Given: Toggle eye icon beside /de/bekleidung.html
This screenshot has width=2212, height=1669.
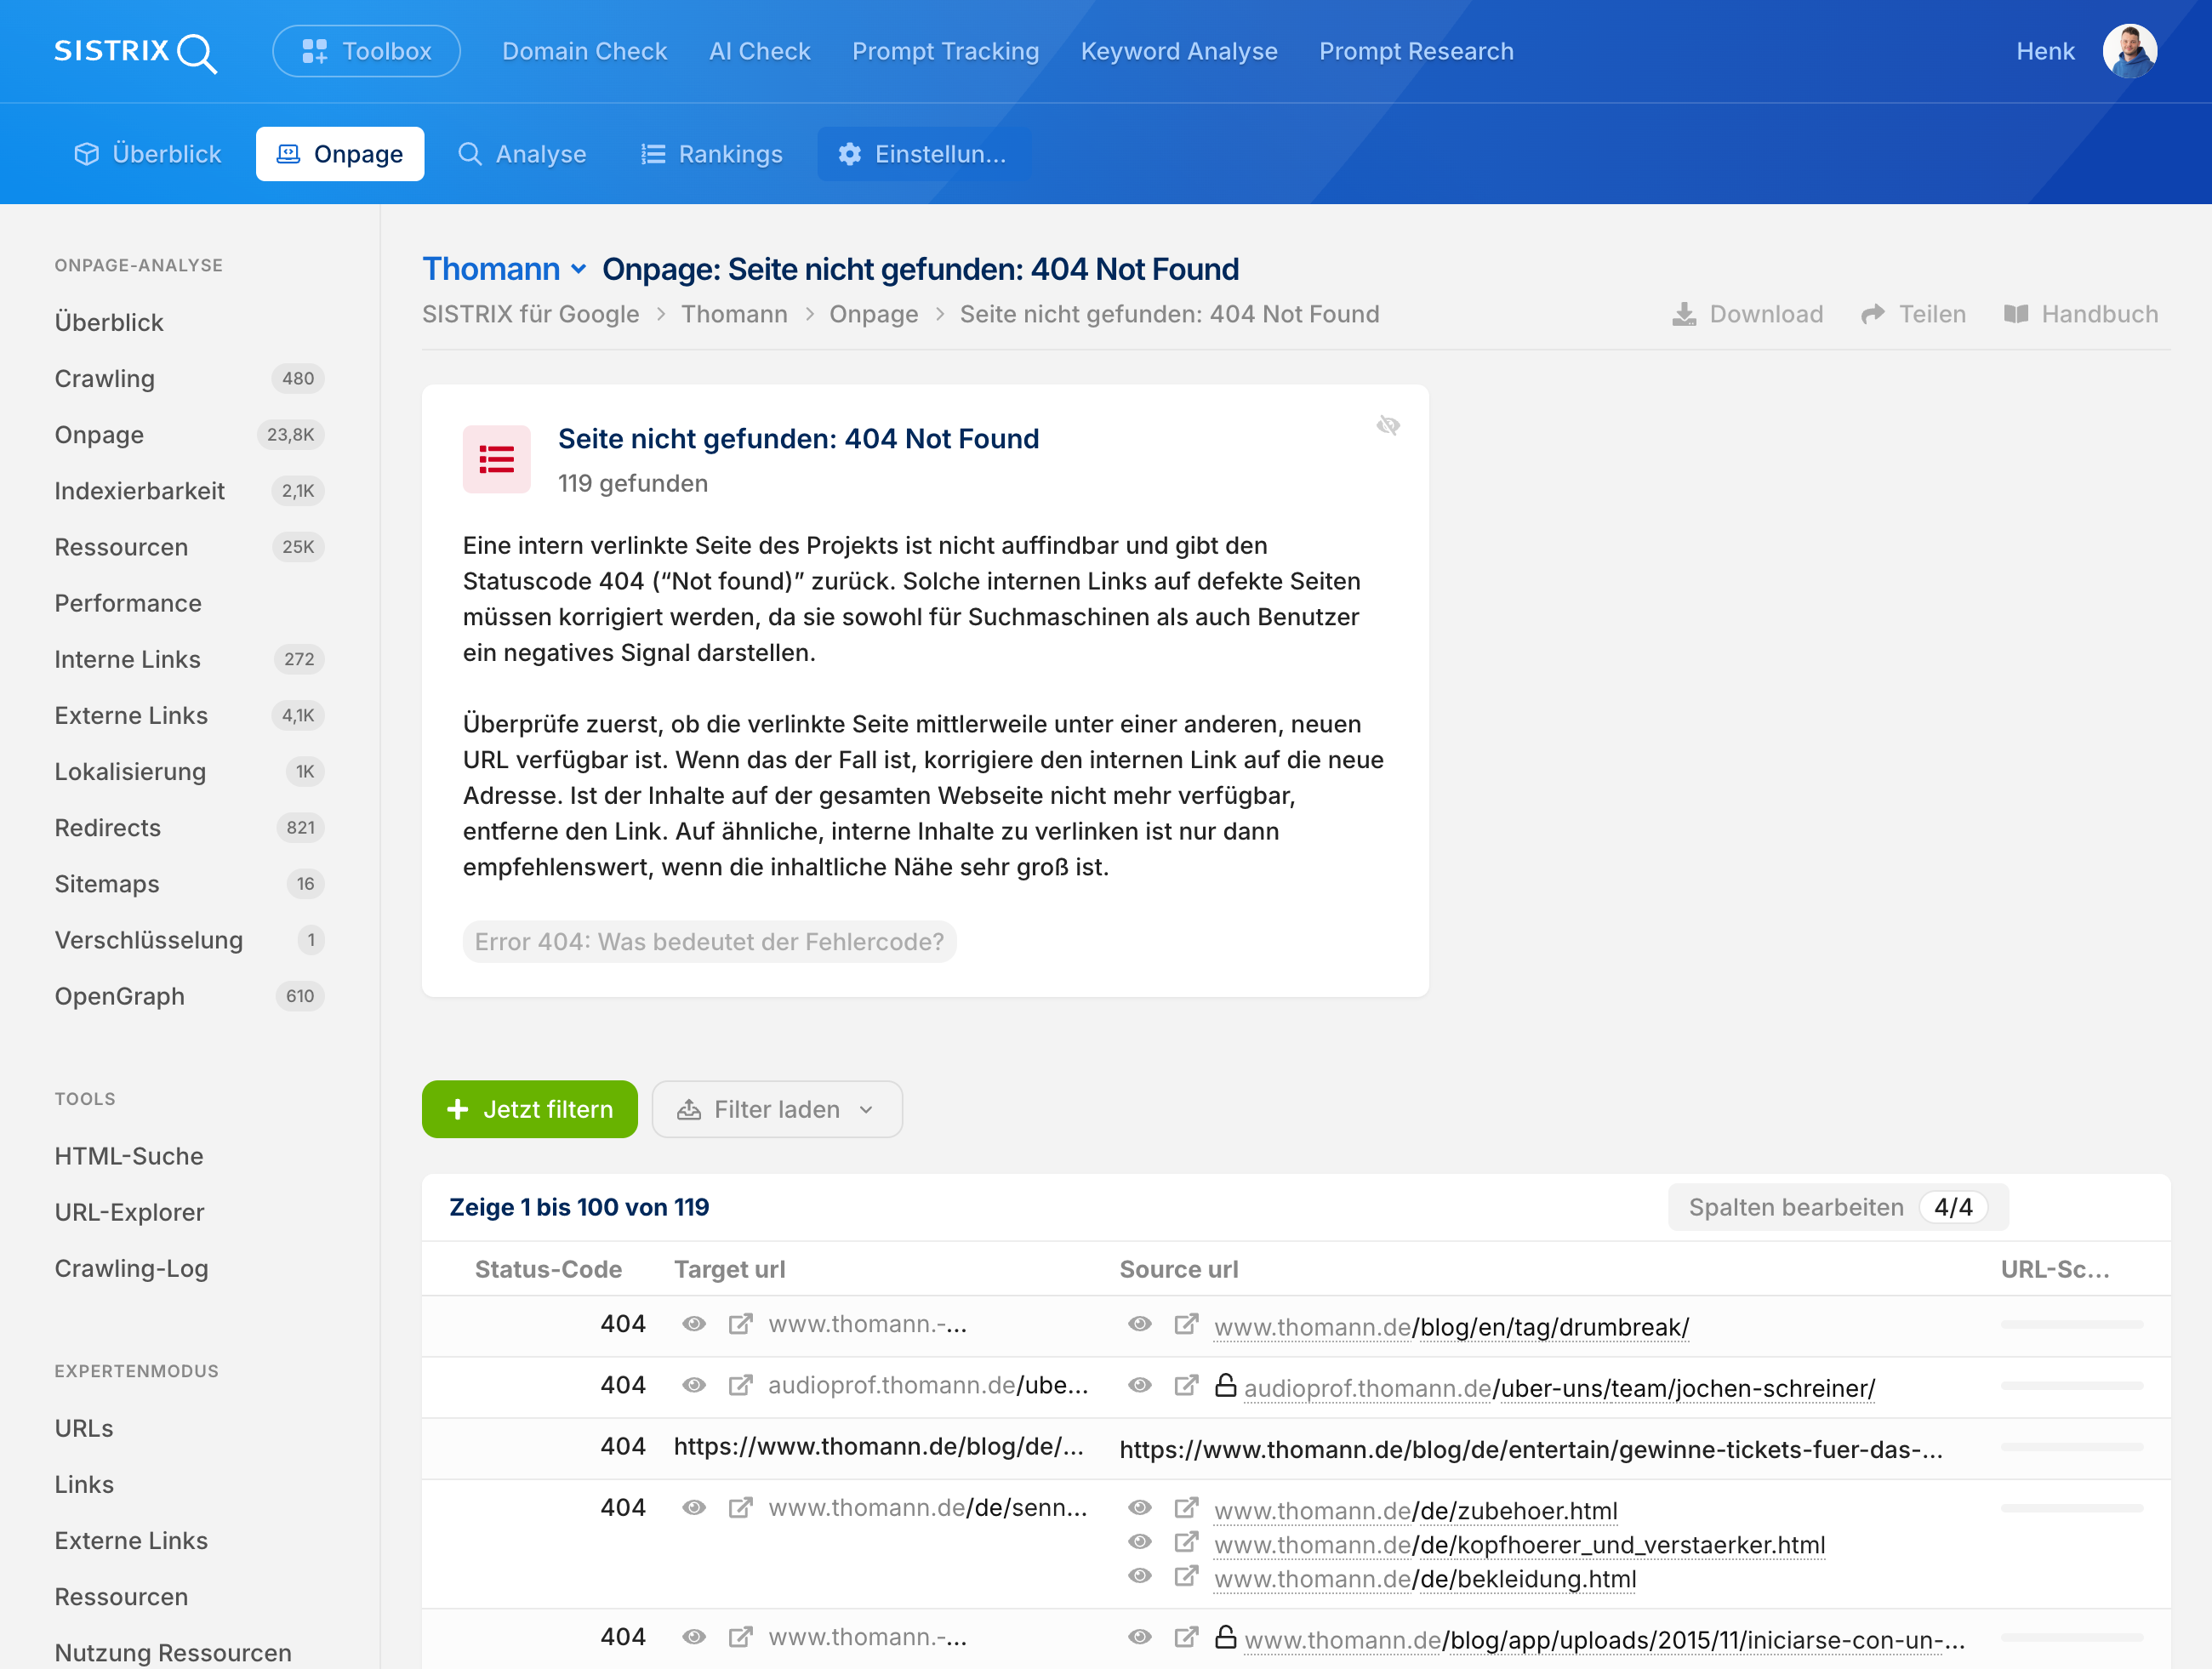Looking at the screenshot, I should (1139, 1575).
